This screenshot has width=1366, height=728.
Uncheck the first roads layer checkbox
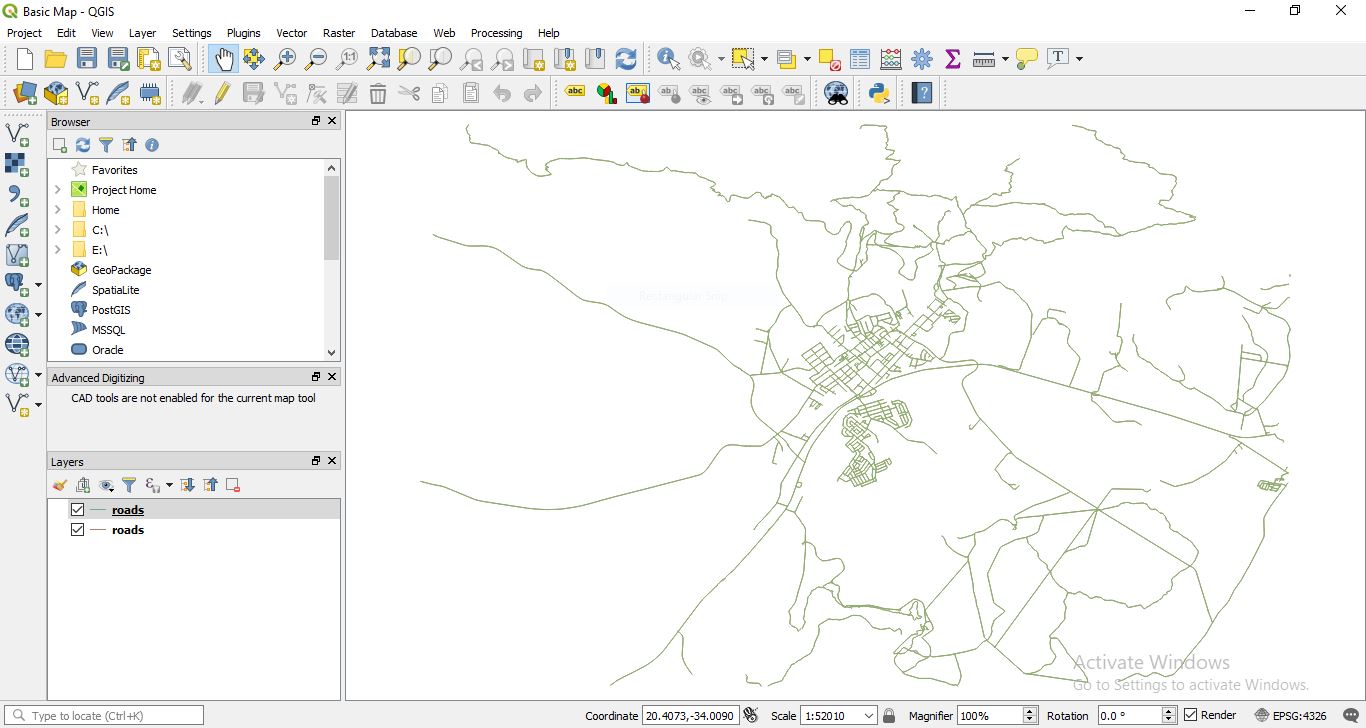click(x=77, y=510)
